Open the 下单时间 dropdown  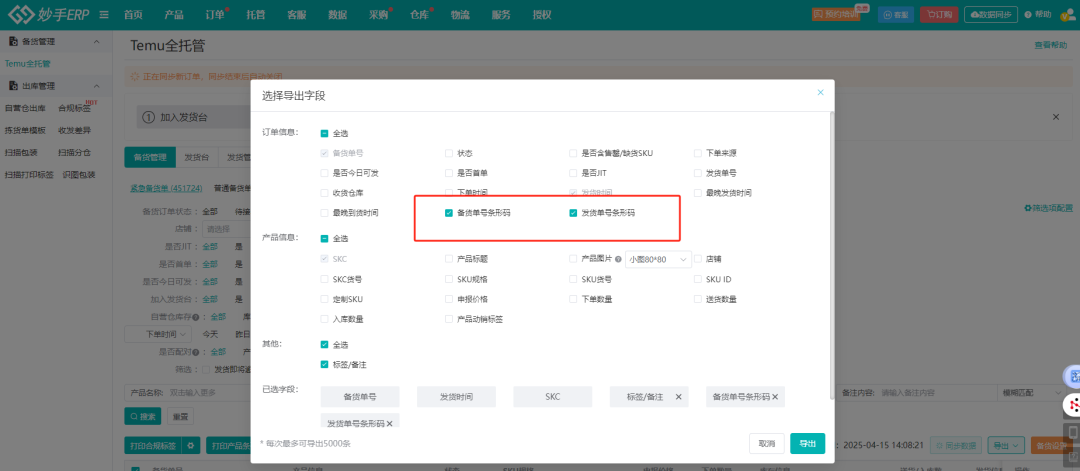pyautogui.click(x=158, y=334)
